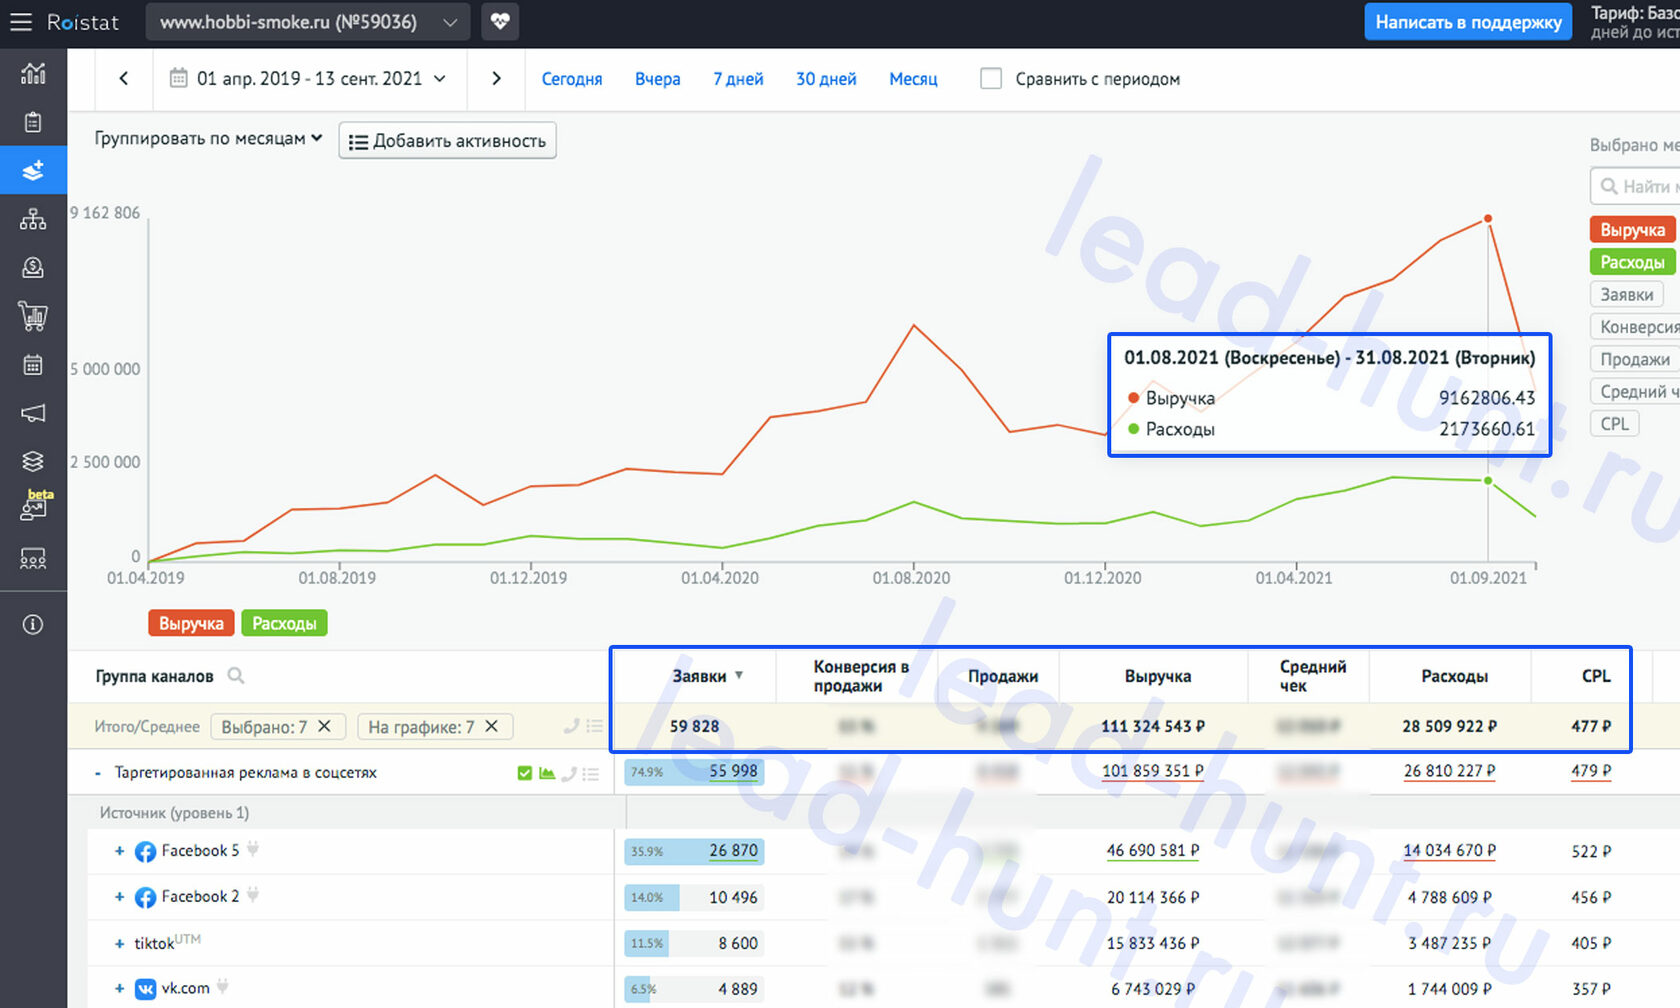Toggle the Продажи metric chip in right panel

[1634, 359]
